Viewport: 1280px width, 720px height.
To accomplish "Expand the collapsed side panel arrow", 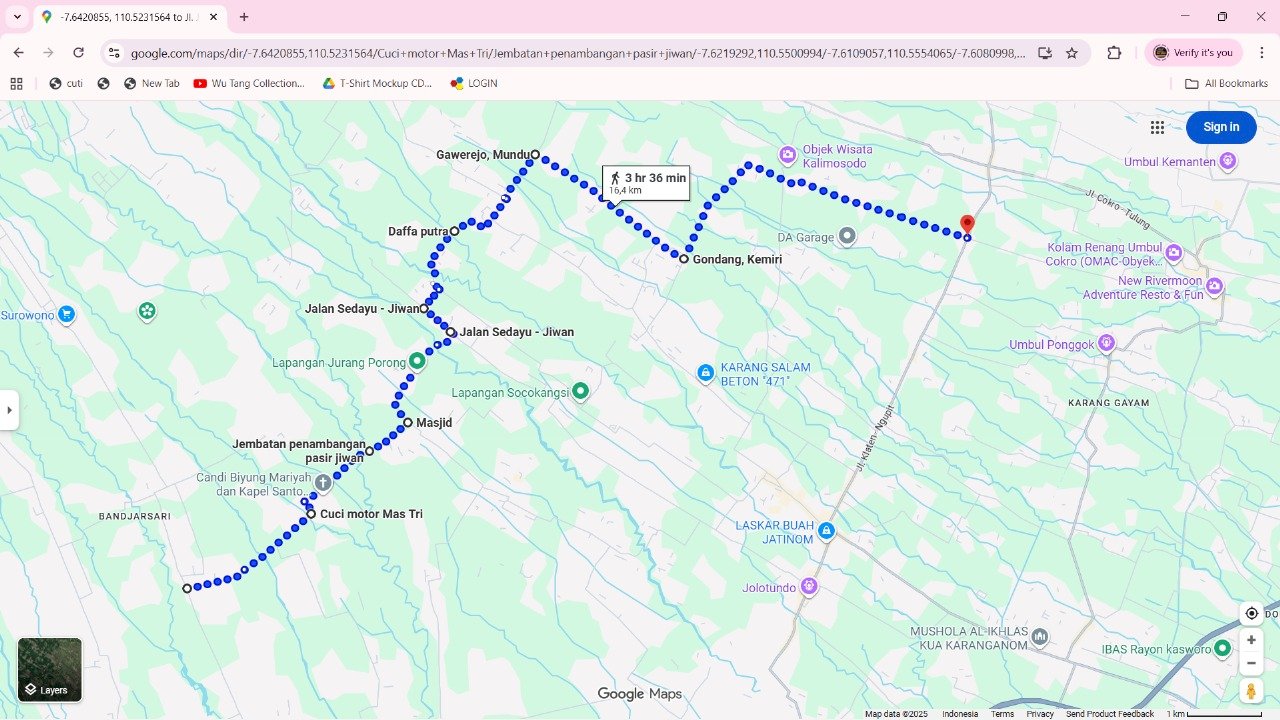I will click(x=9, y=410).
